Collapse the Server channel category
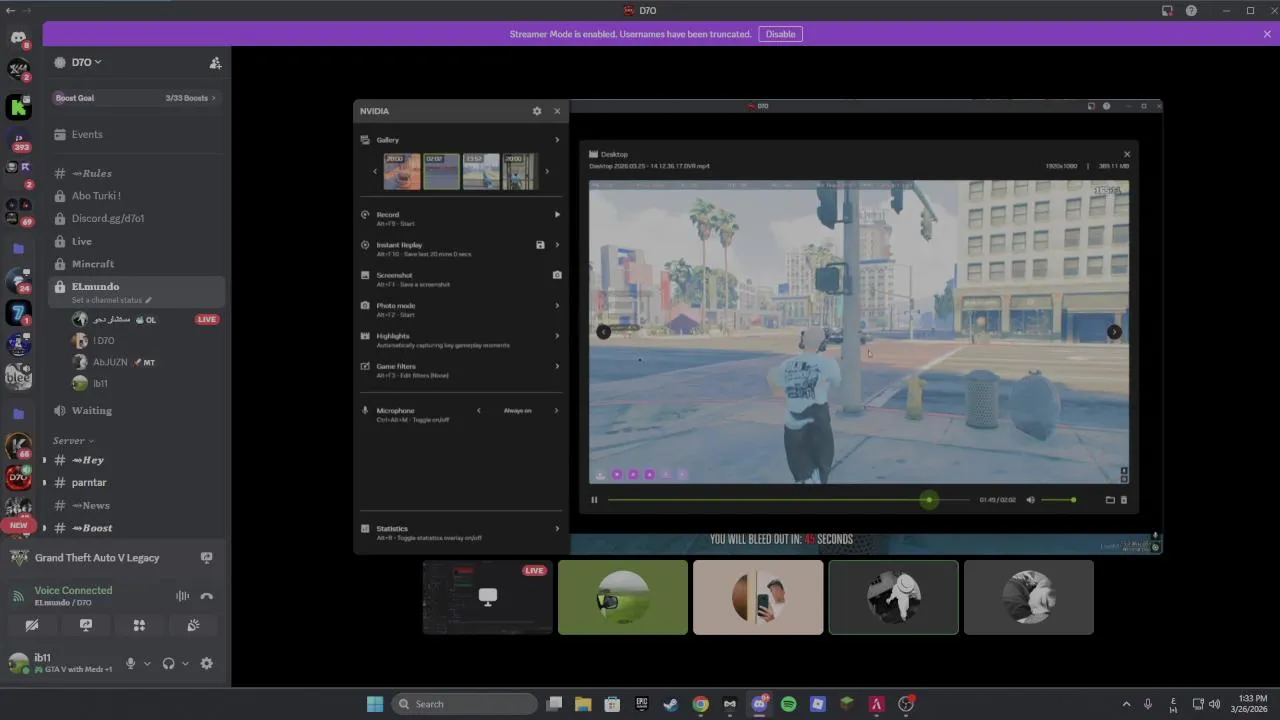The image size is (1280, 720). tap(74, 441)
